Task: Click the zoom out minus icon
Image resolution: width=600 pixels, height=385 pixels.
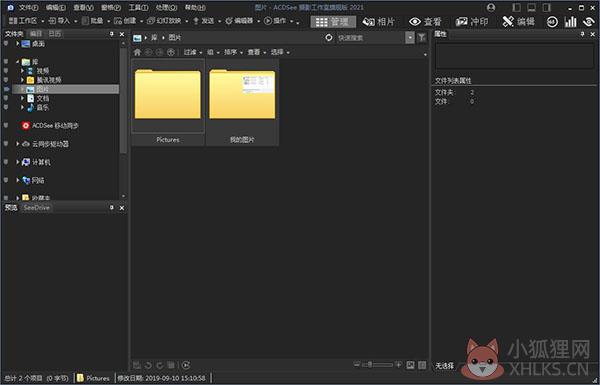Action: tap(357, 365)
